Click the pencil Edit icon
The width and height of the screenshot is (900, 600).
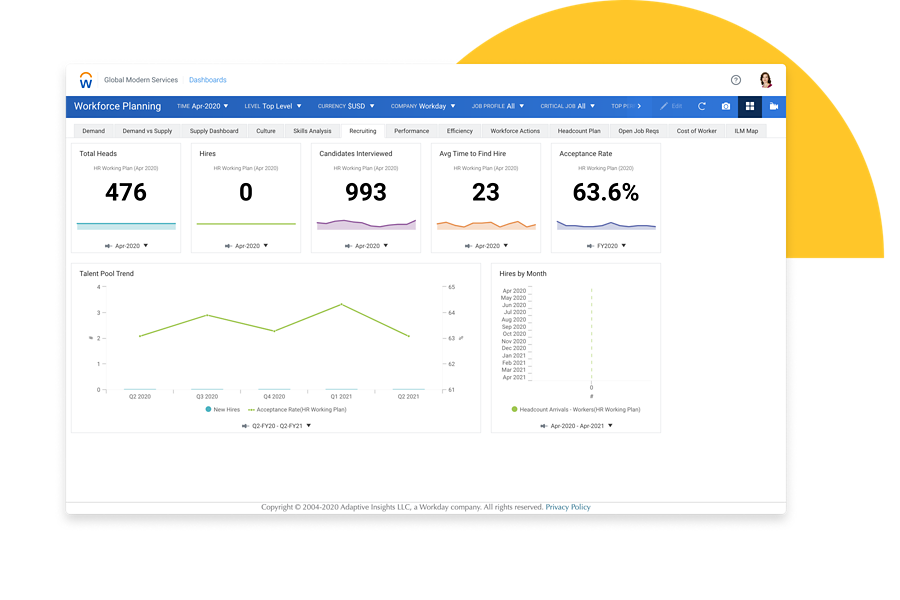pyautogui.click(x=663, y=106)
